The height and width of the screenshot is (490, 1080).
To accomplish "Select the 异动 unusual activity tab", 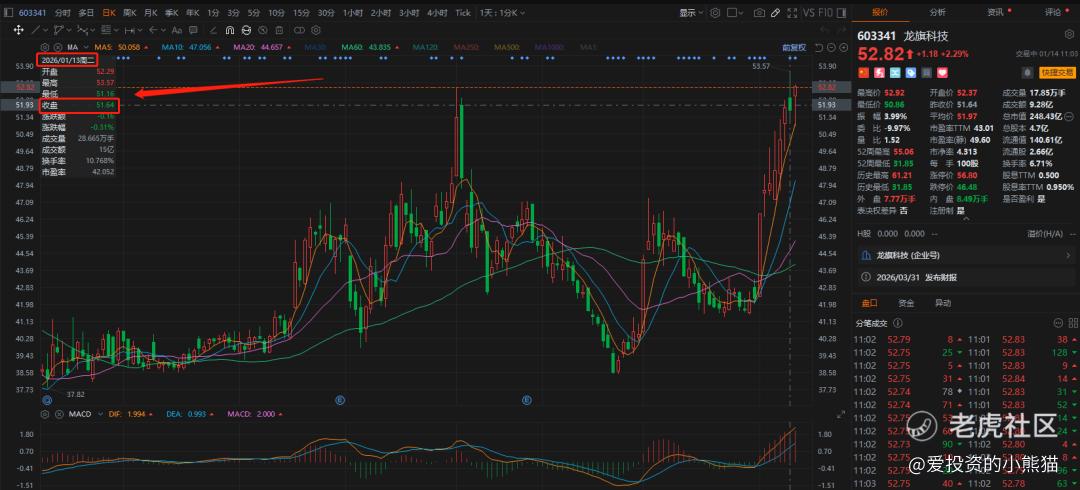I will (943, 303).
